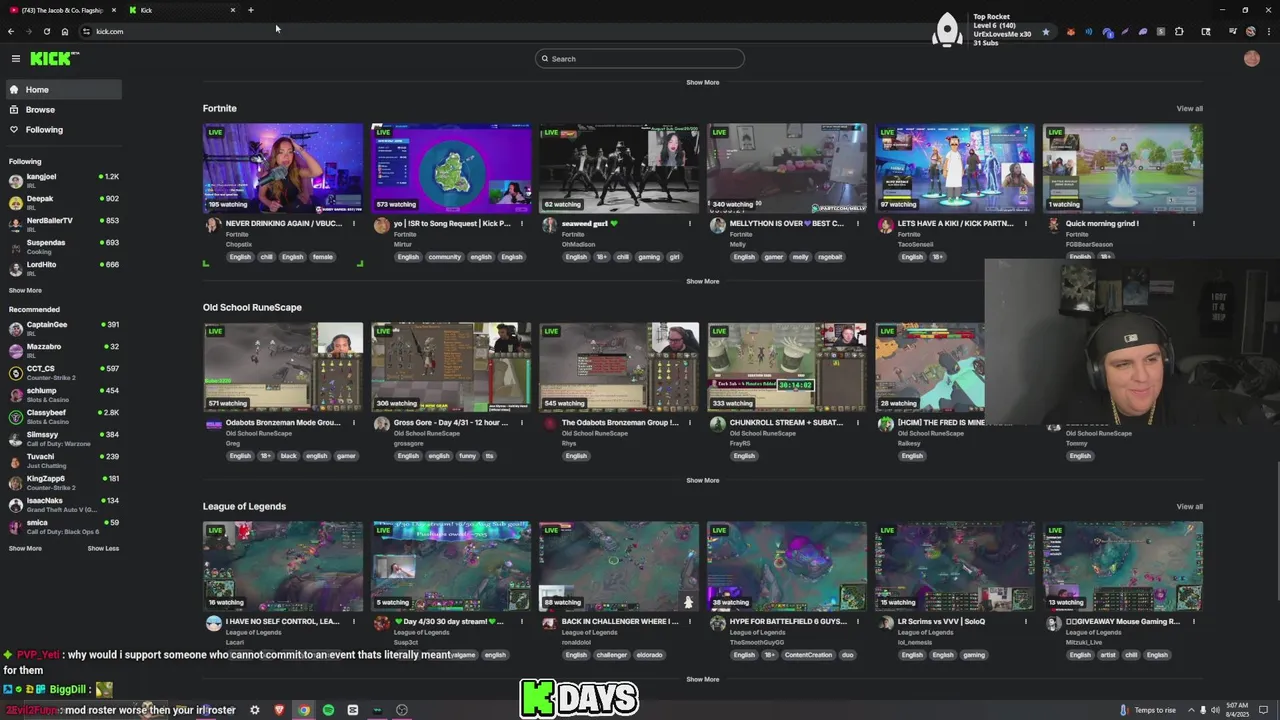Focus the Search input field

tap(640, 58)
